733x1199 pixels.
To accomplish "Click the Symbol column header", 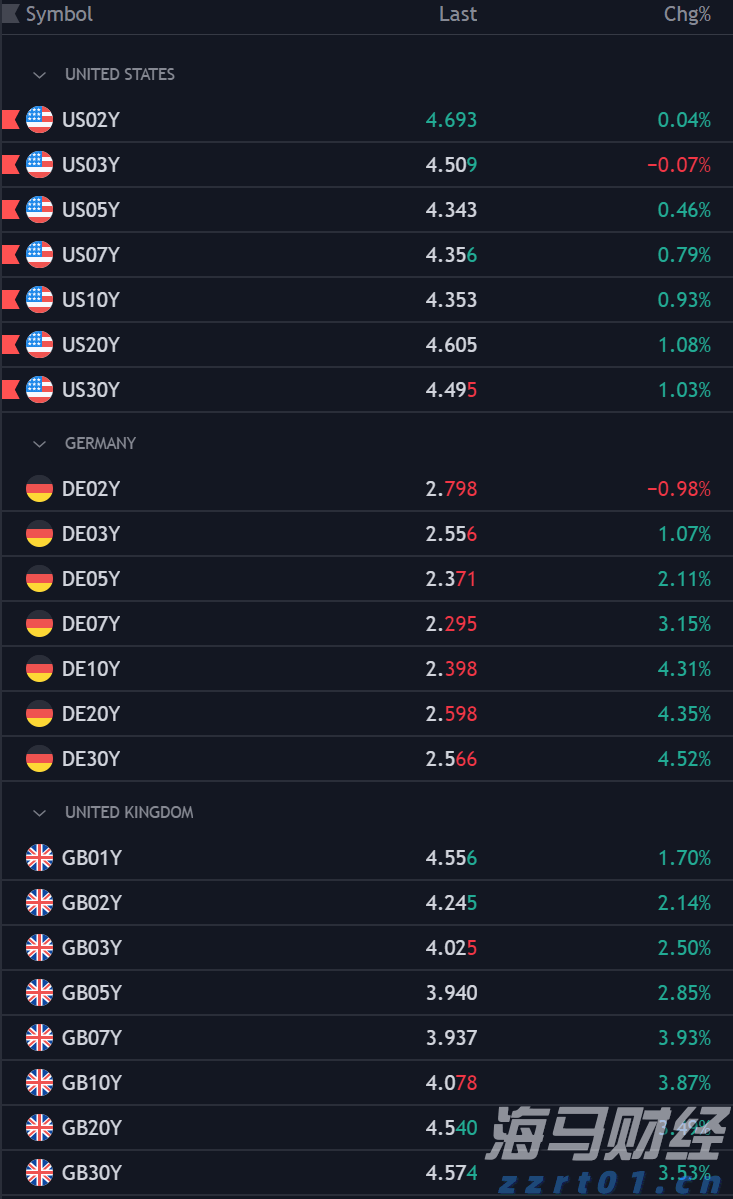I will tap(59, 14).
